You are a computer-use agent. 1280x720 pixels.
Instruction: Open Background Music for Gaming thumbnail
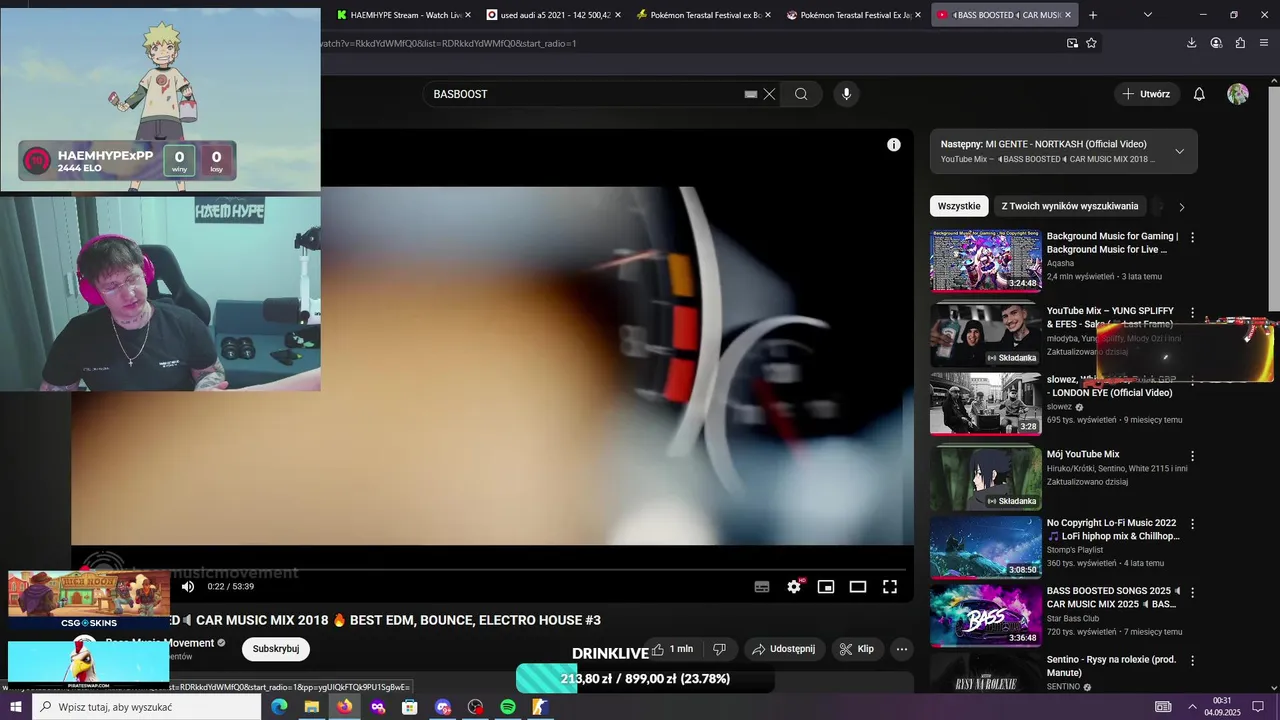coord(986,261)
